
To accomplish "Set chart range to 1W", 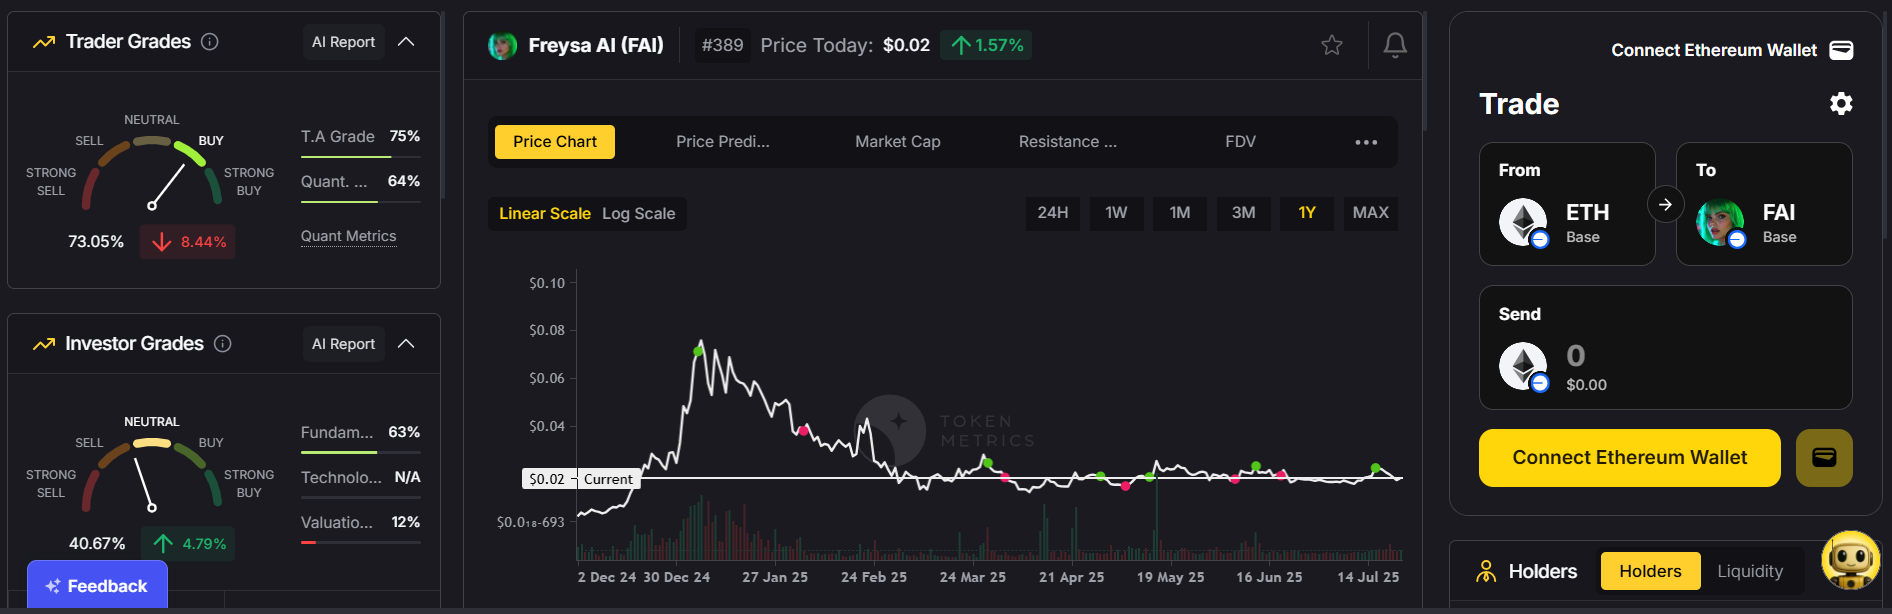I will coord(1116,213).
